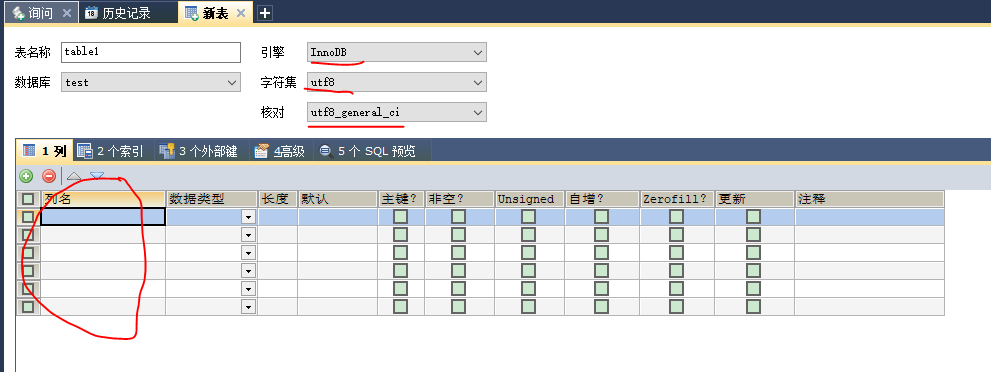Screen dimensions: 991x372
Task: Open fourth row 数据类型 dropdown arrow
Action: pyautogui.click(x=248, y=271)
